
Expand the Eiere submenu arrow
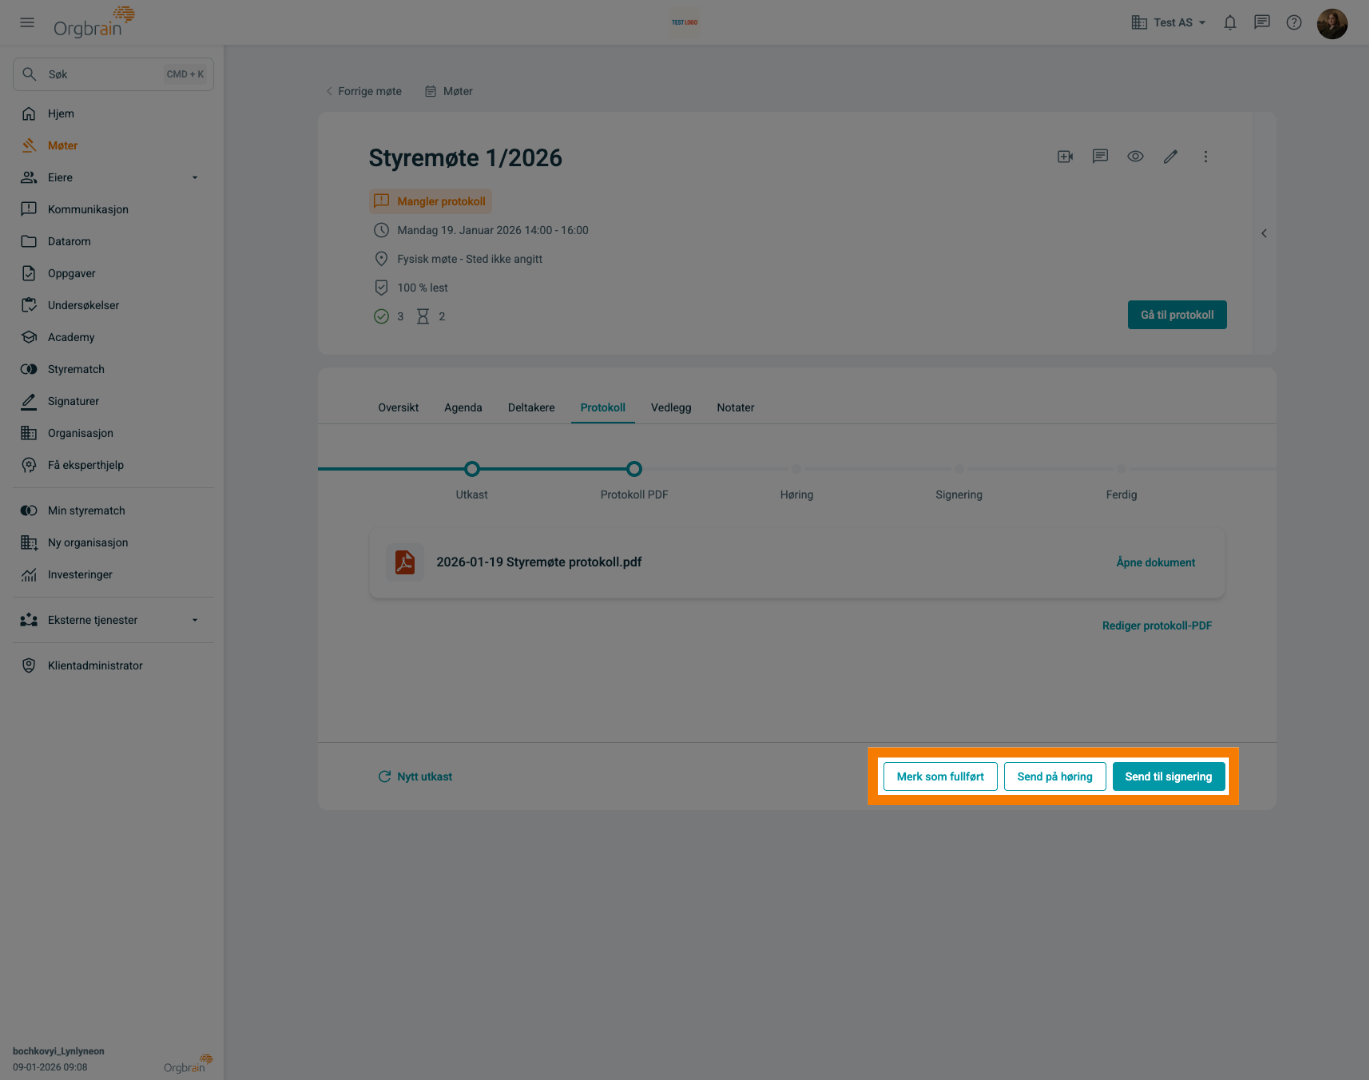195,178
